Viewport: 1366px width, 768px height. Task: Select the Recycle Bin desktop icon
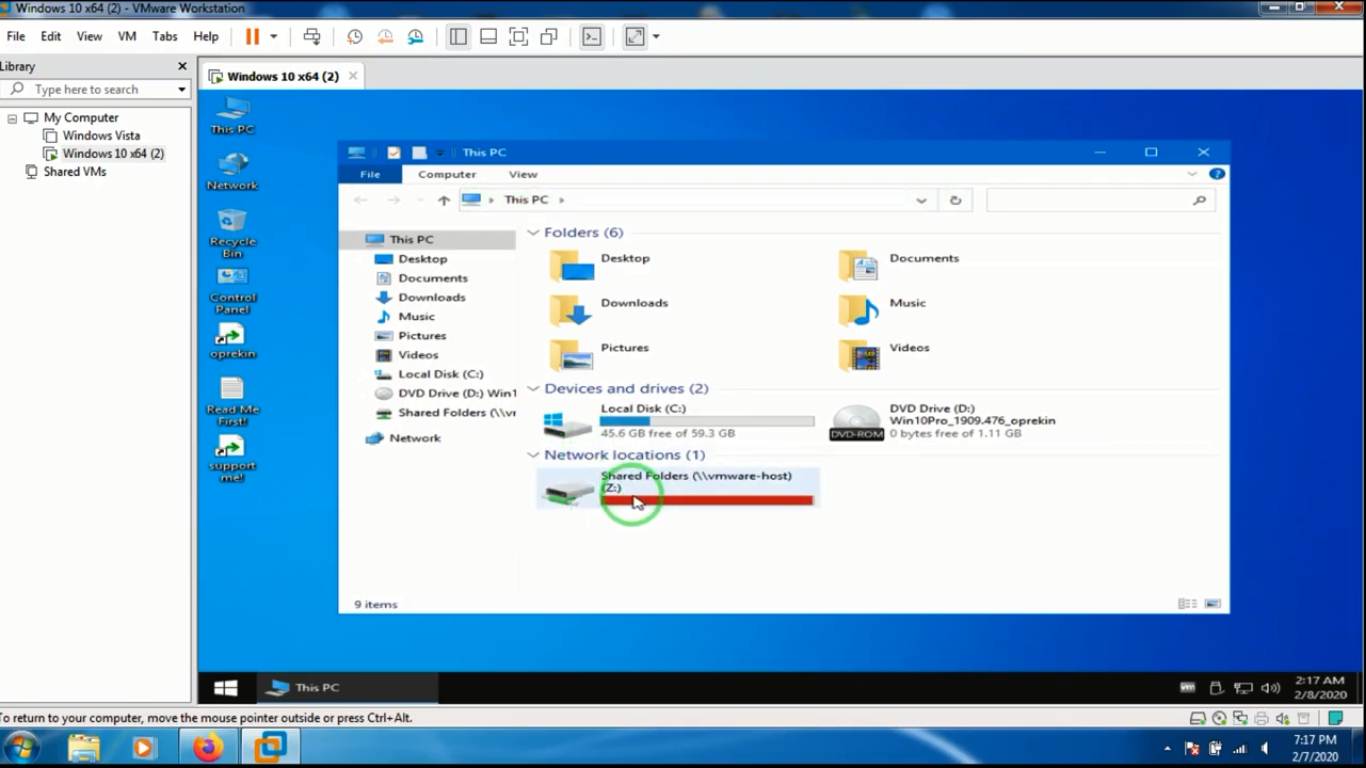pos(232,233)
